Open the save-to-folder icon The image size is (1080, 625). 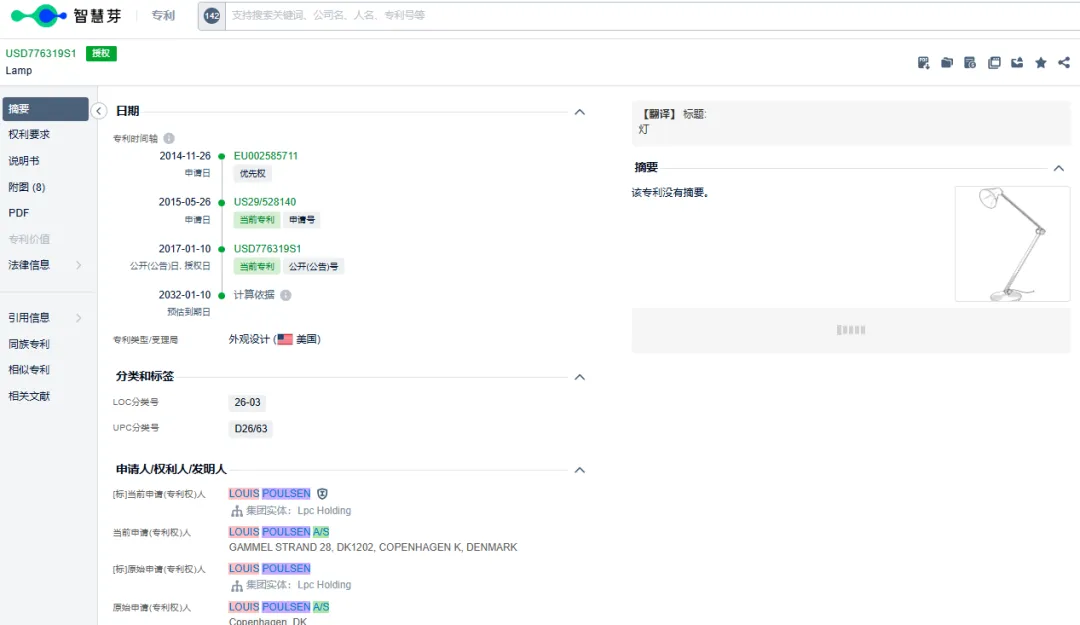coord(947,63)
